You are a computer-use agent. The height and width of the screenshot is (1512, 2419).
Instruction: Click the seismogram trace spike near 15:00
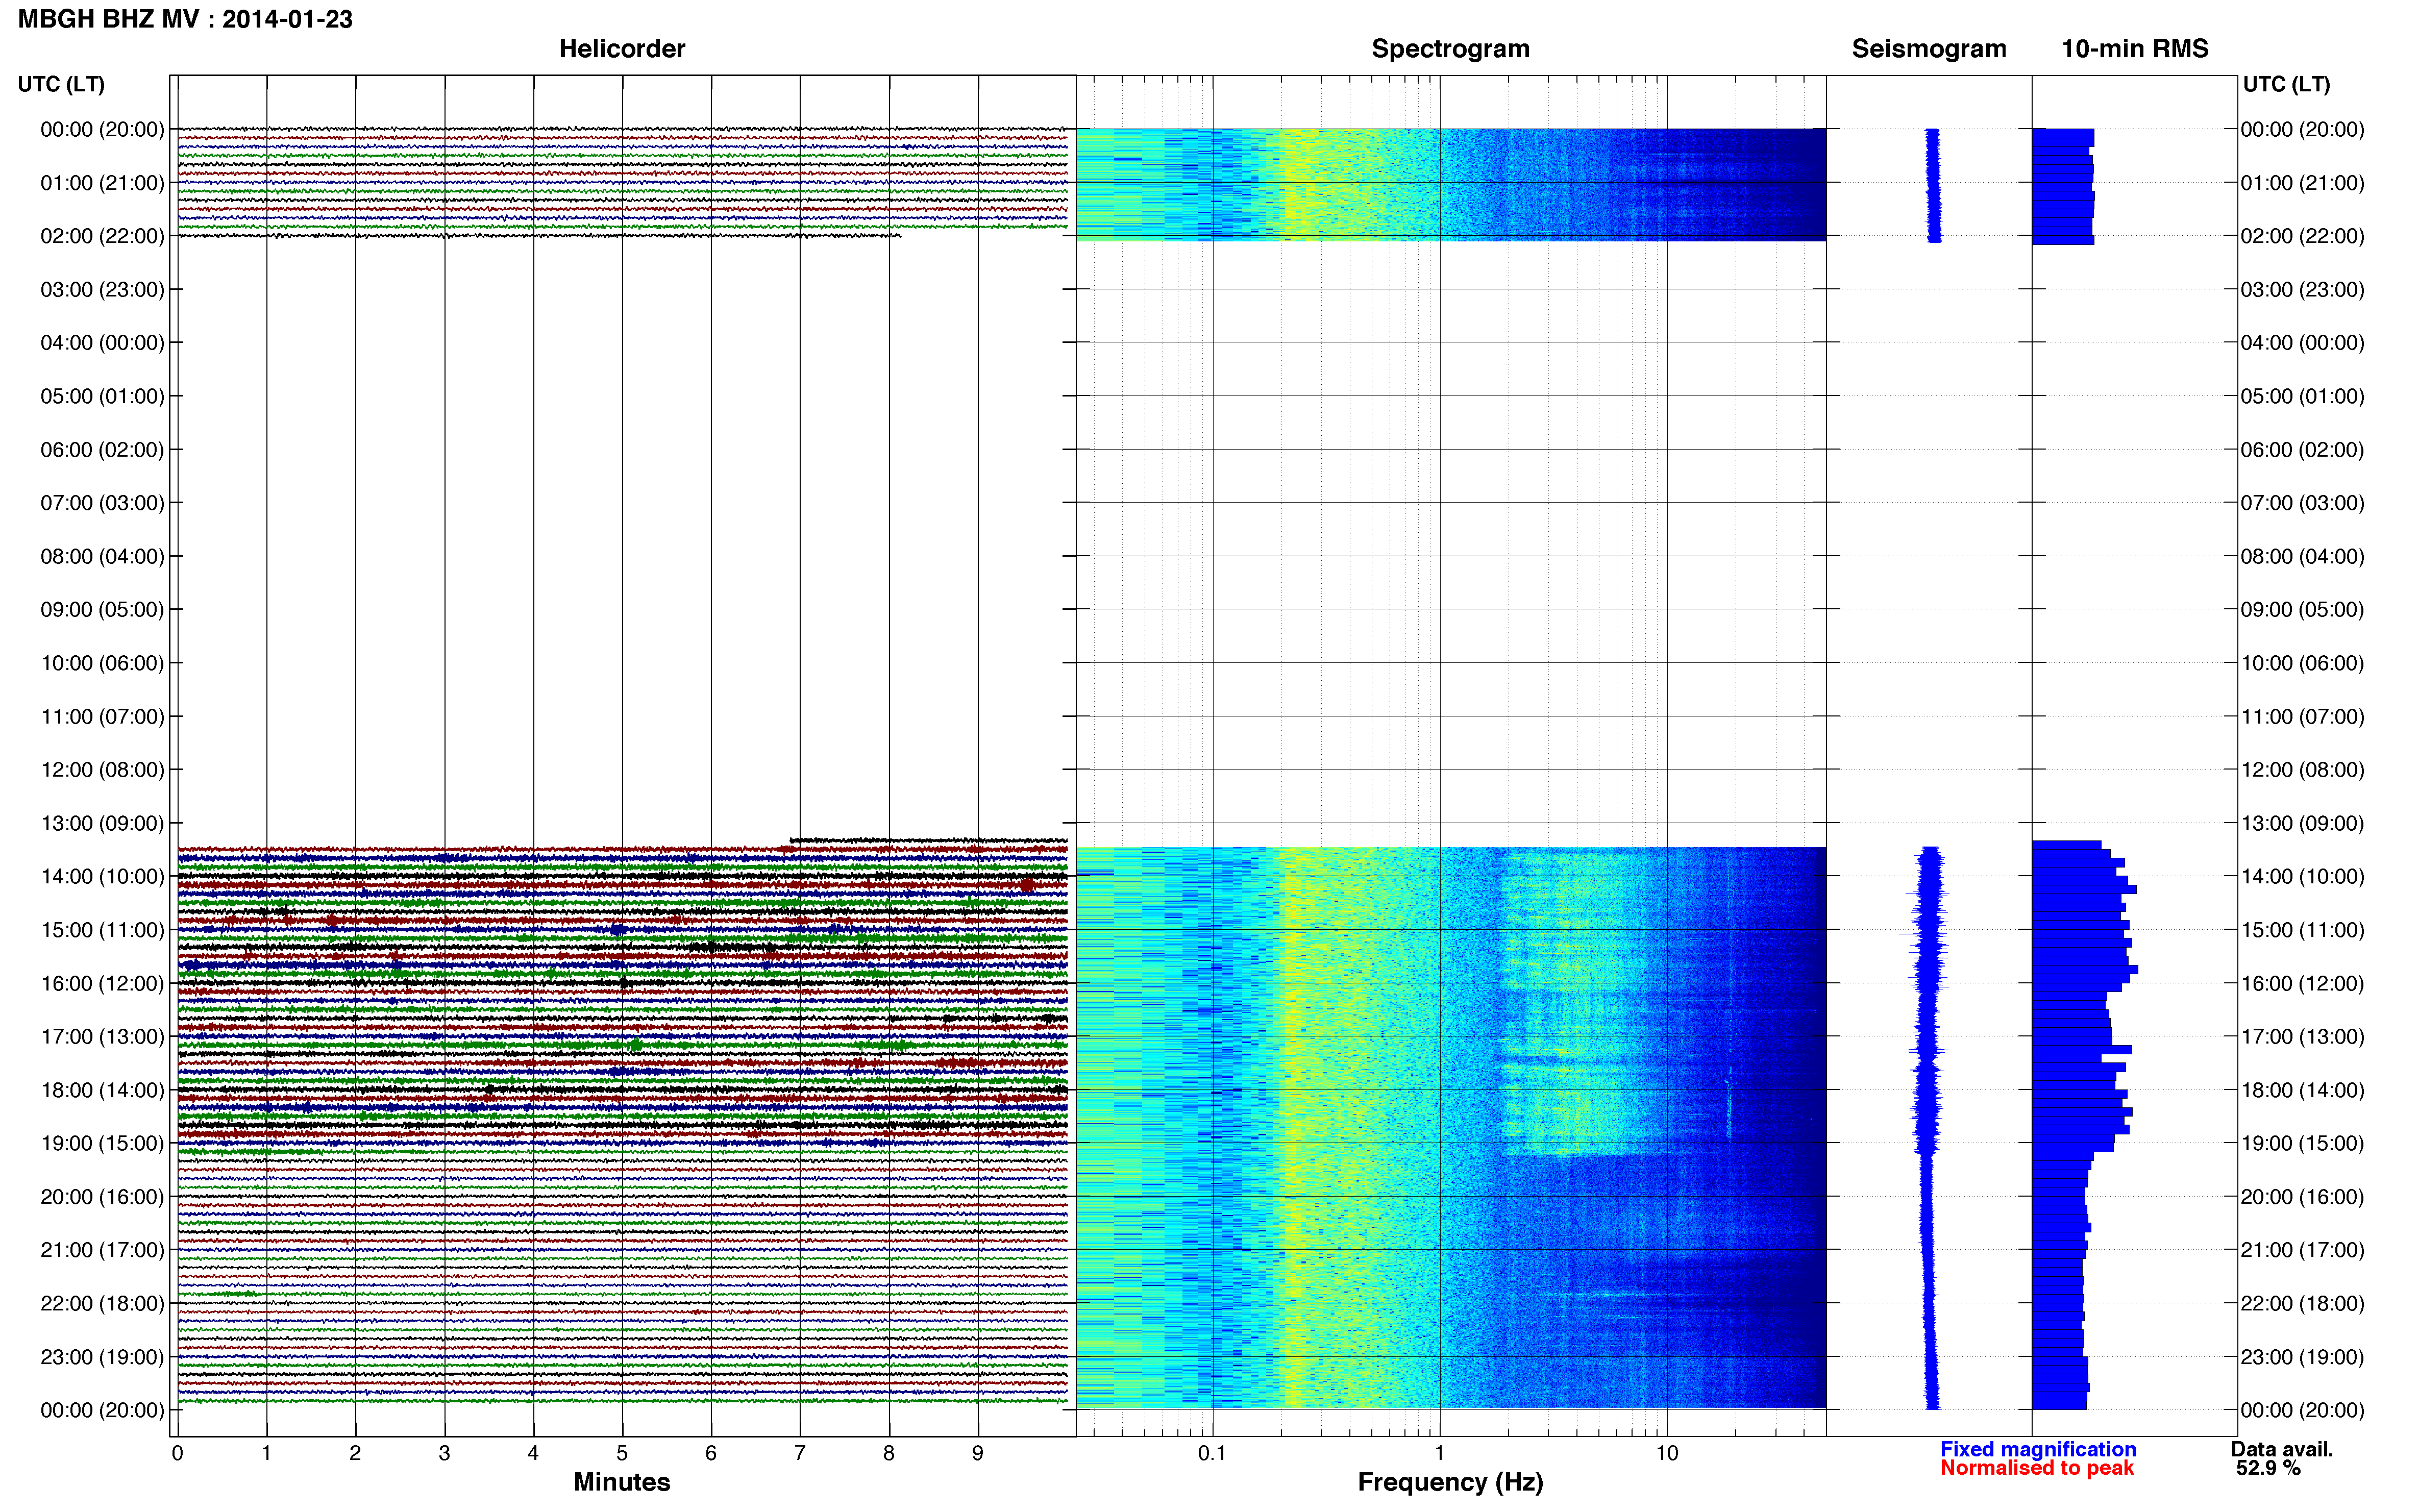(1923, 934)
